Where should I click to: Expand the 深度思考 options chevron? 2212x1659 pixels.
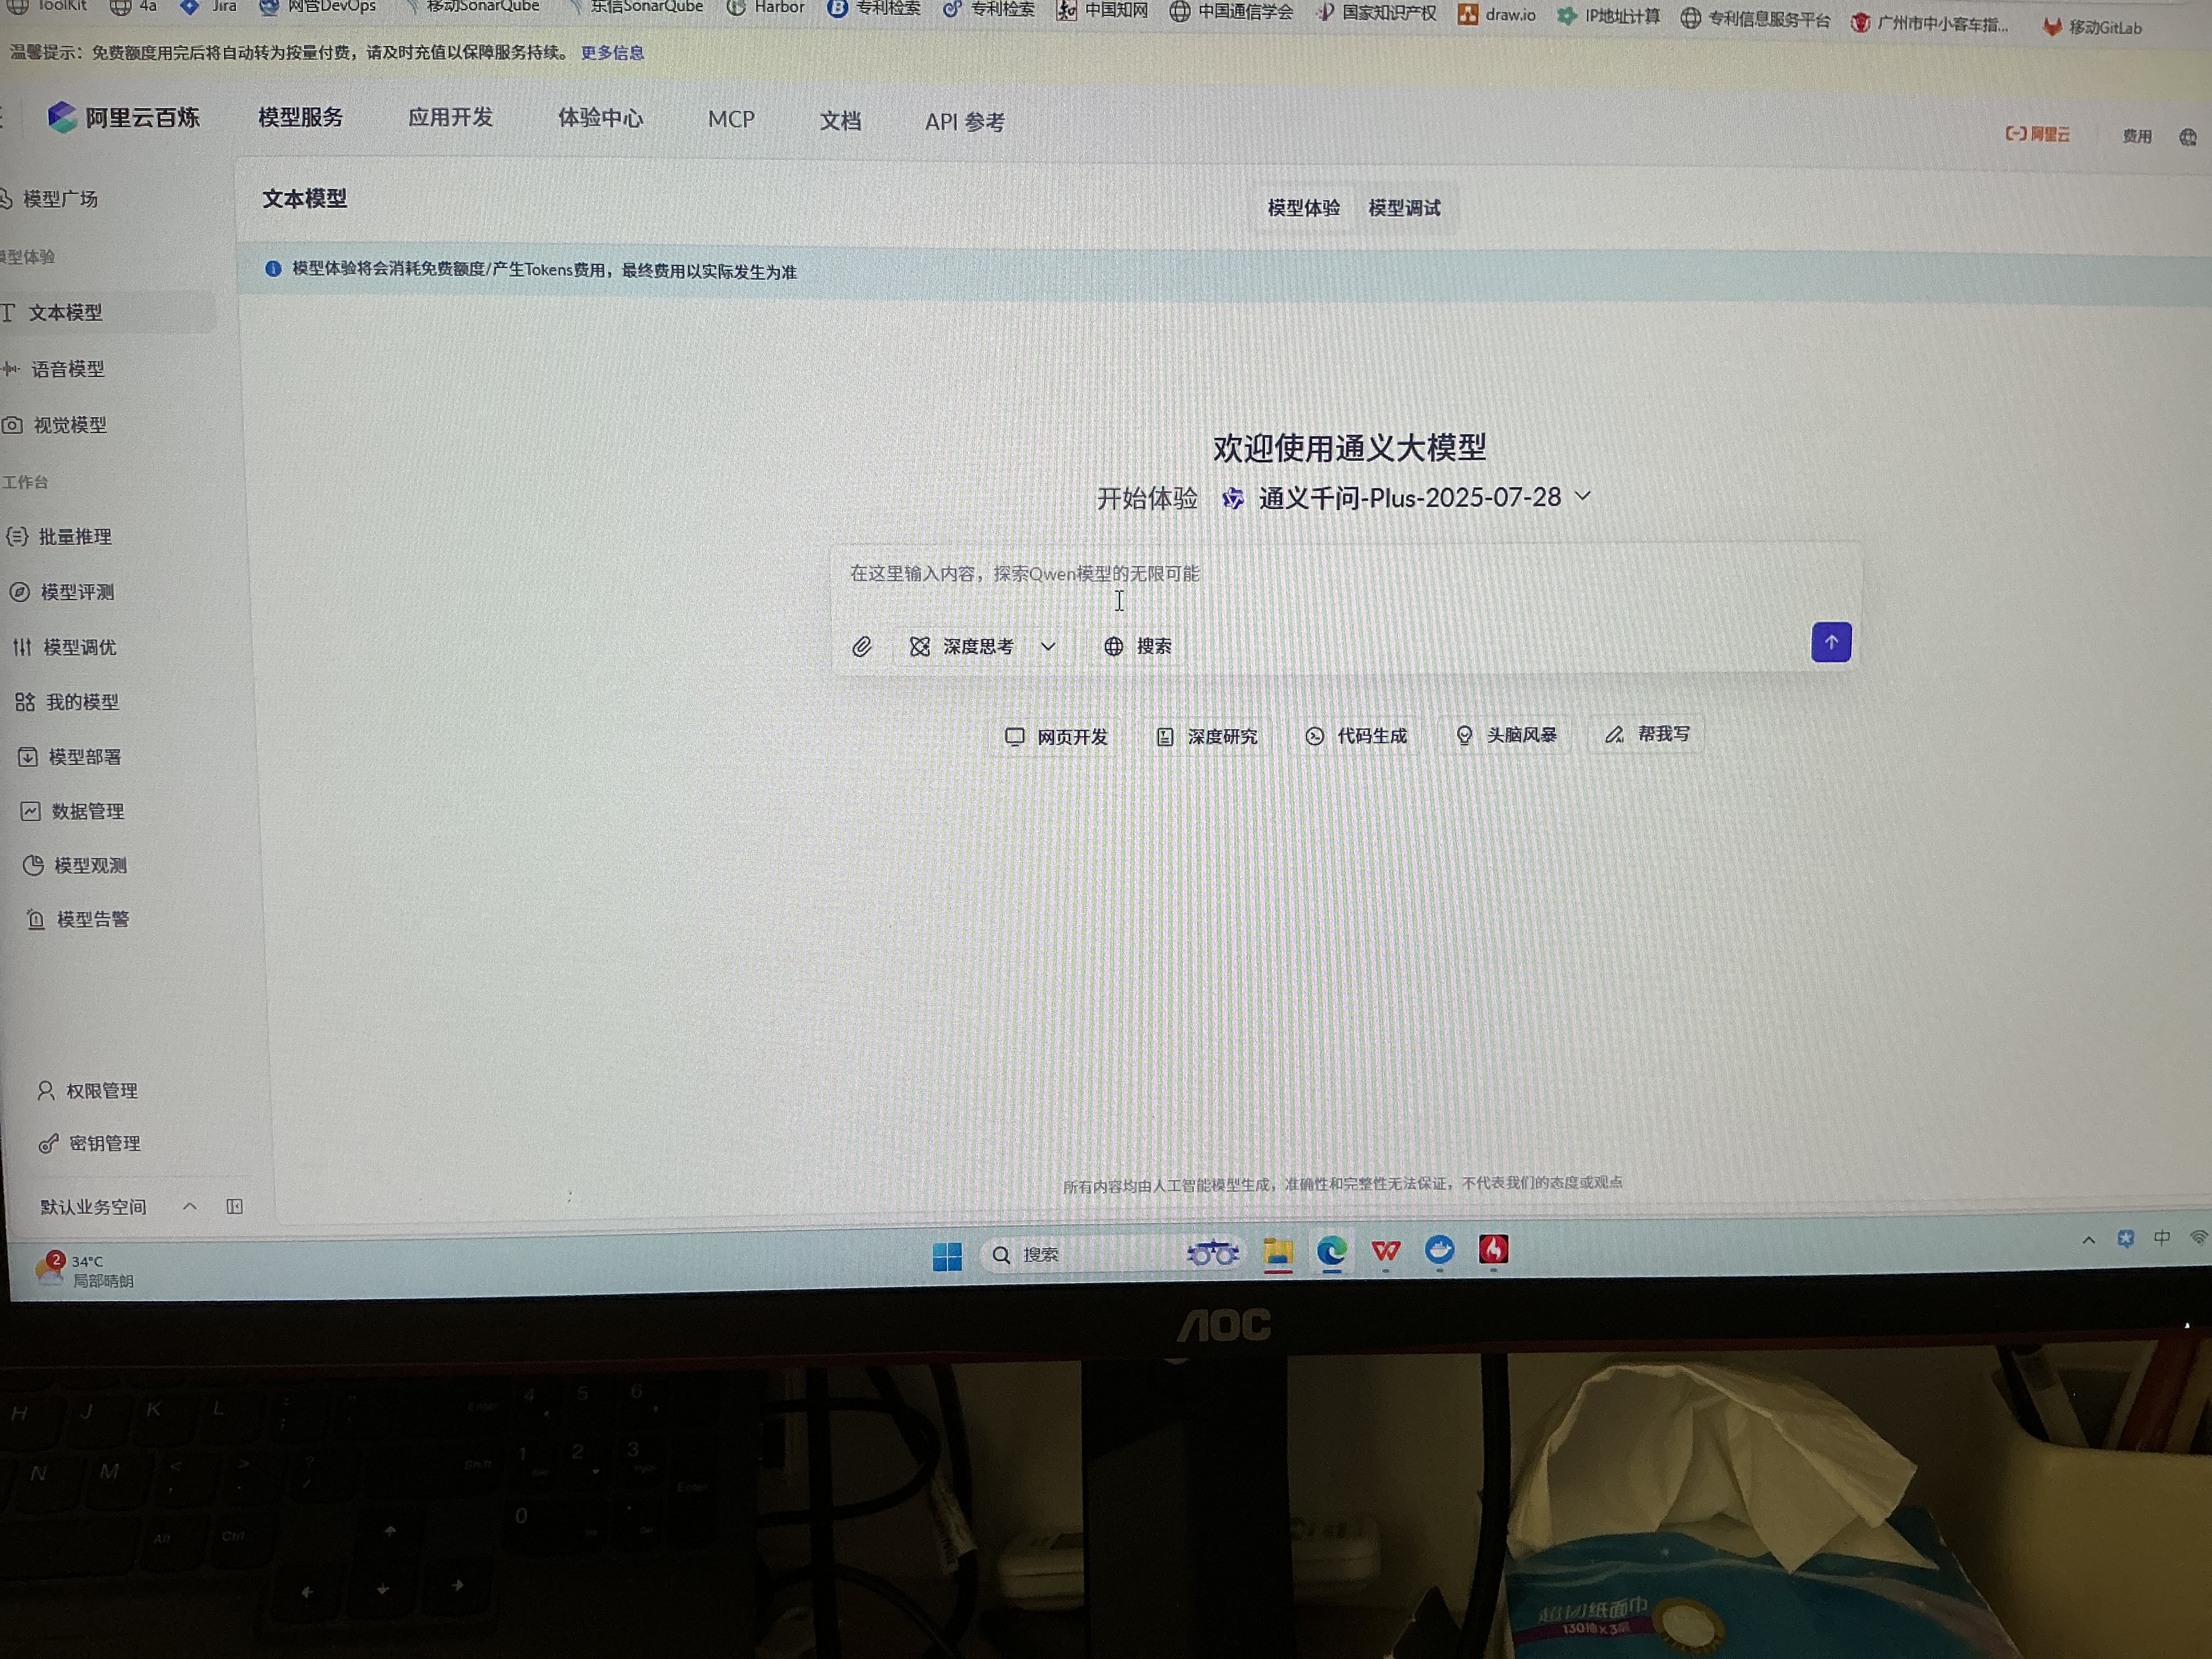1049,646
